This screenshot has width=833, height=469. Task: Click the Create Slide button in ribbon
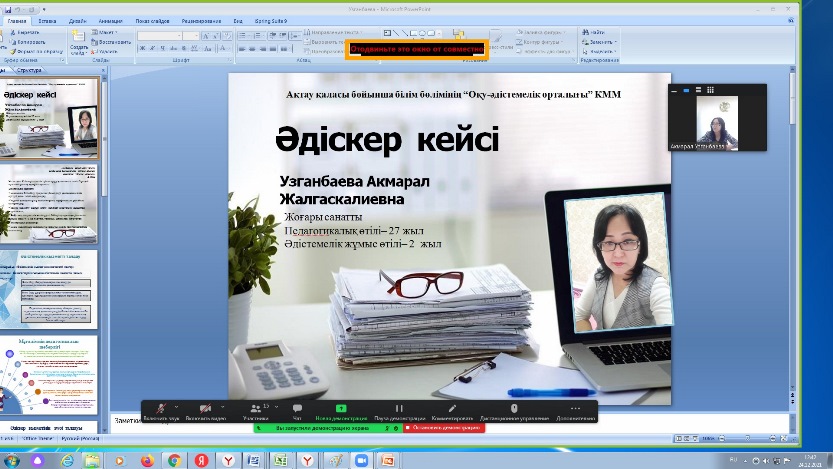click(x=80, y=48)
